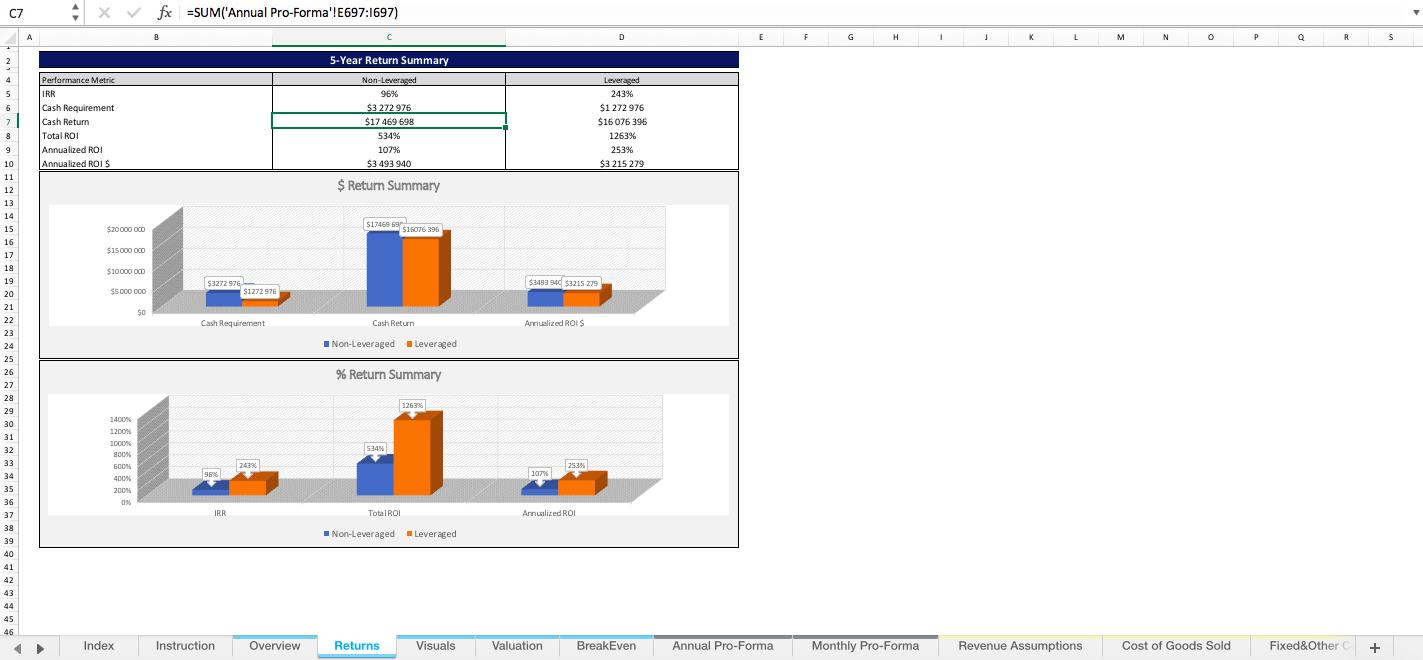Select the BreakEven sheet tab
1423x660 pixels.
(x=606, y=645)
